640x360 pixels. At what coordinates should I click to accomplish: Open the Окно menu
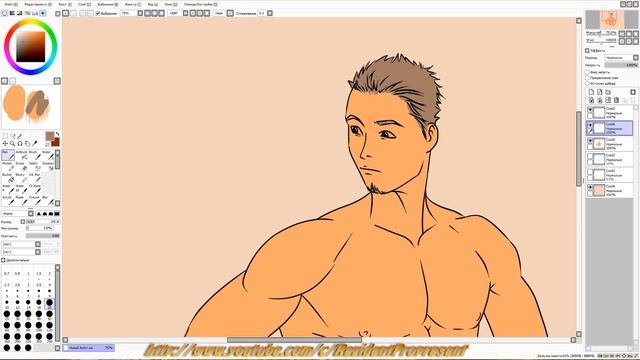click(x=171, y=4)
